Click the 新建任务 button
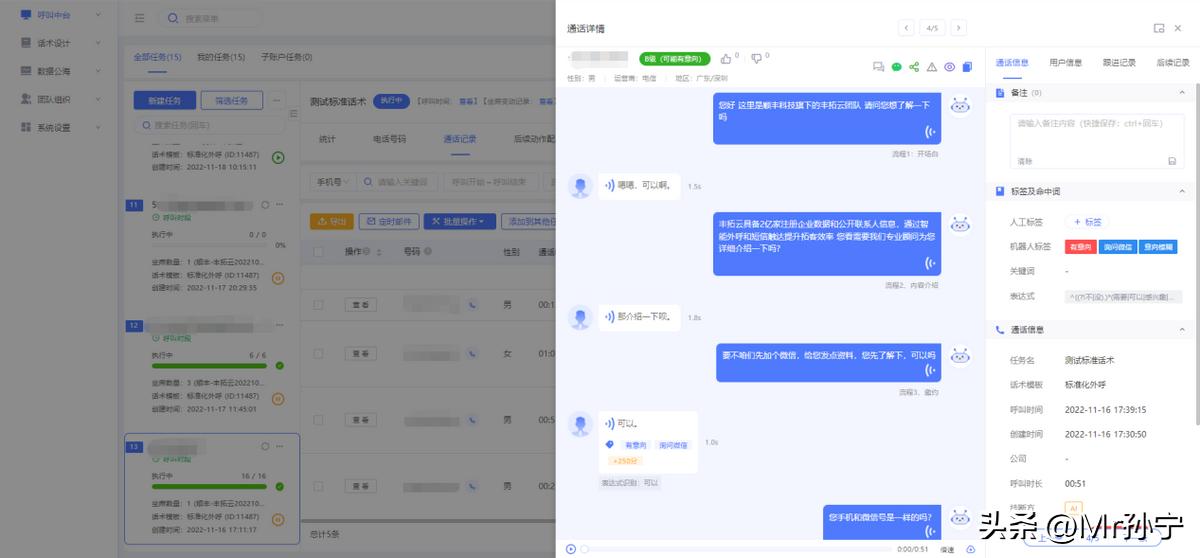This screenshot has height=558, width=1200. coord(164,100)
